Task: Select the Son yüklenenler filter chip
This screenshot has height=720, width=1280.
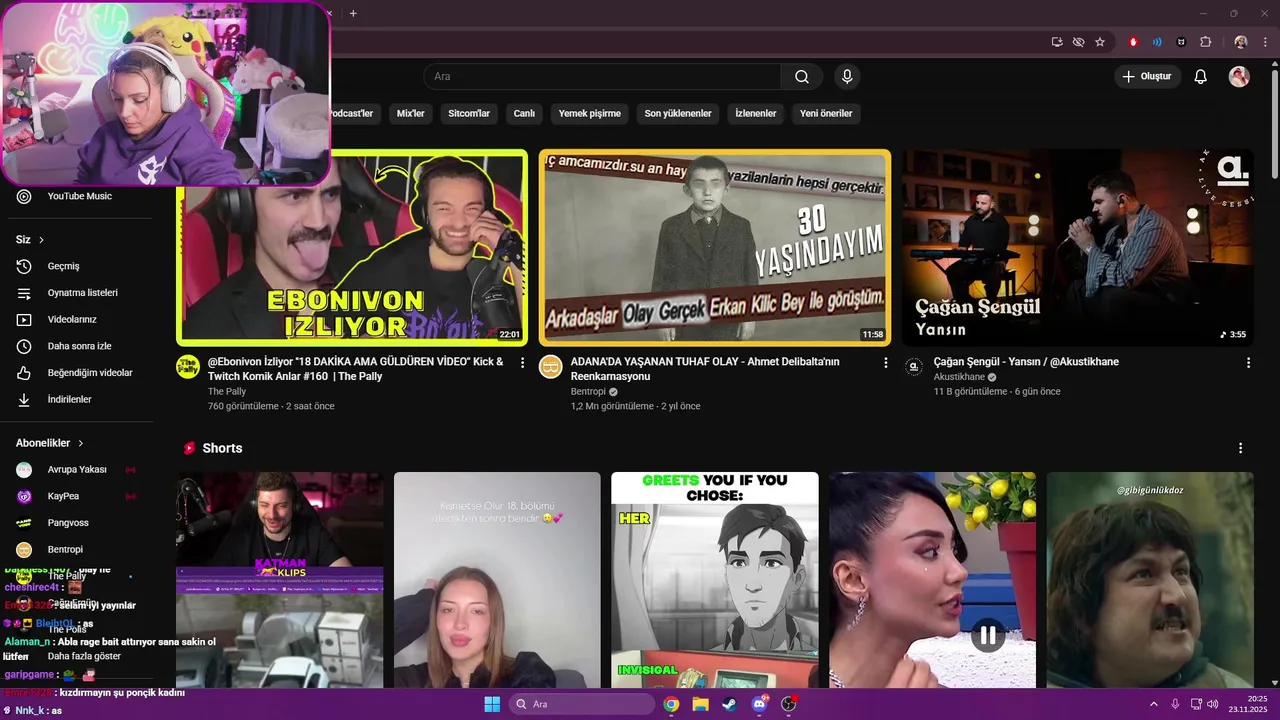Action: pos(678,114)
